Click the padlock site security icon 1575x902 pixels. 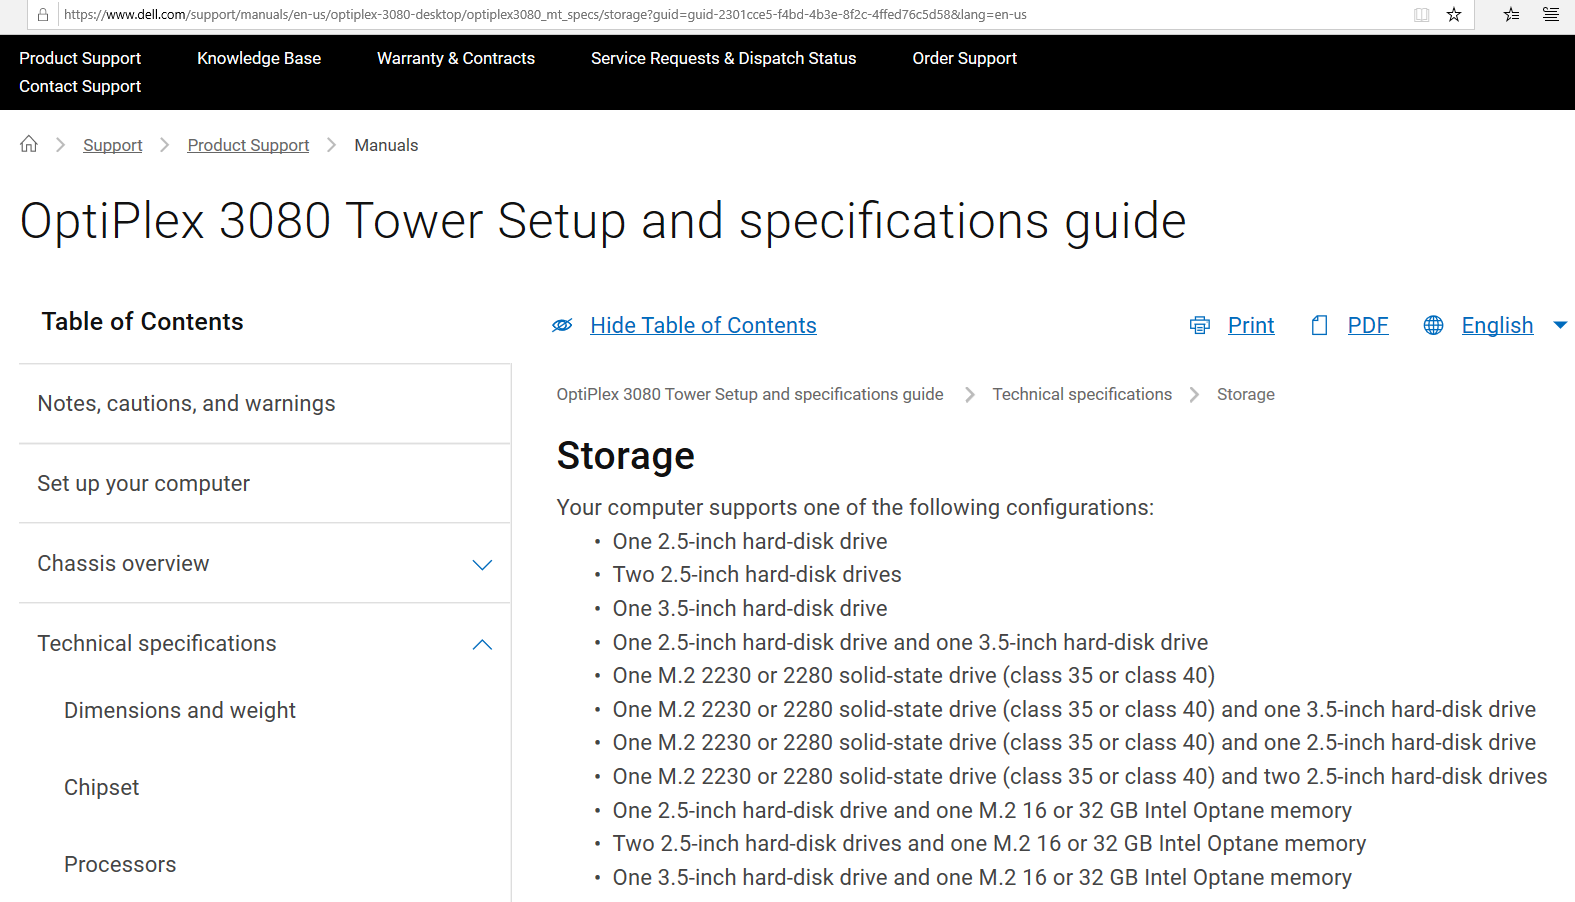point(42,15)
